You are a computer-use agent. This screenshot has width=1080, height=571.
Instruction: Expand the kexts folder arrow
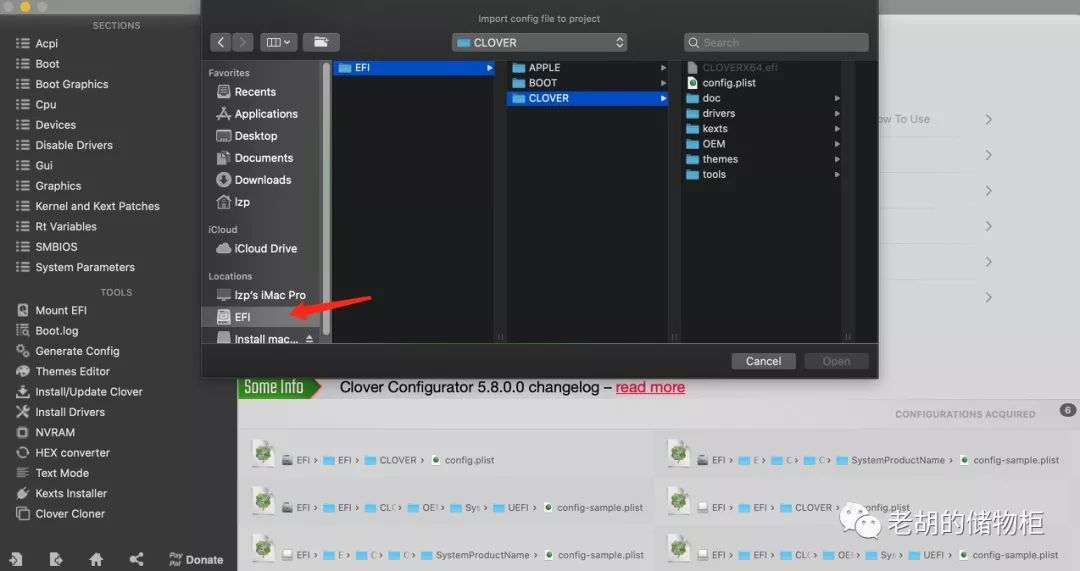tap(837, 129)
